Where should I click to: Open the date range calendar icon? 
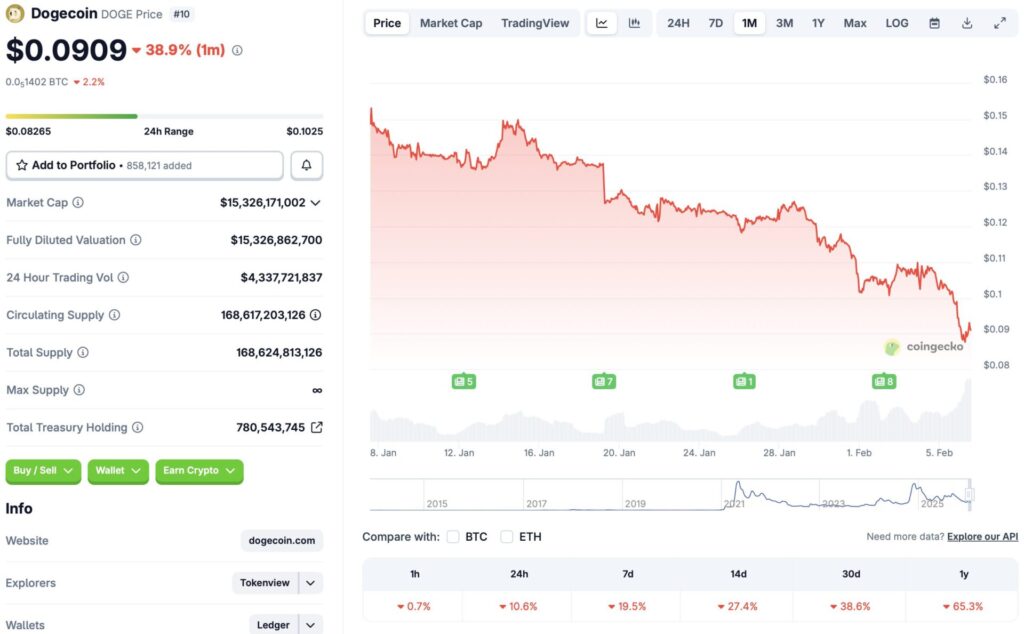pos(934,22)
